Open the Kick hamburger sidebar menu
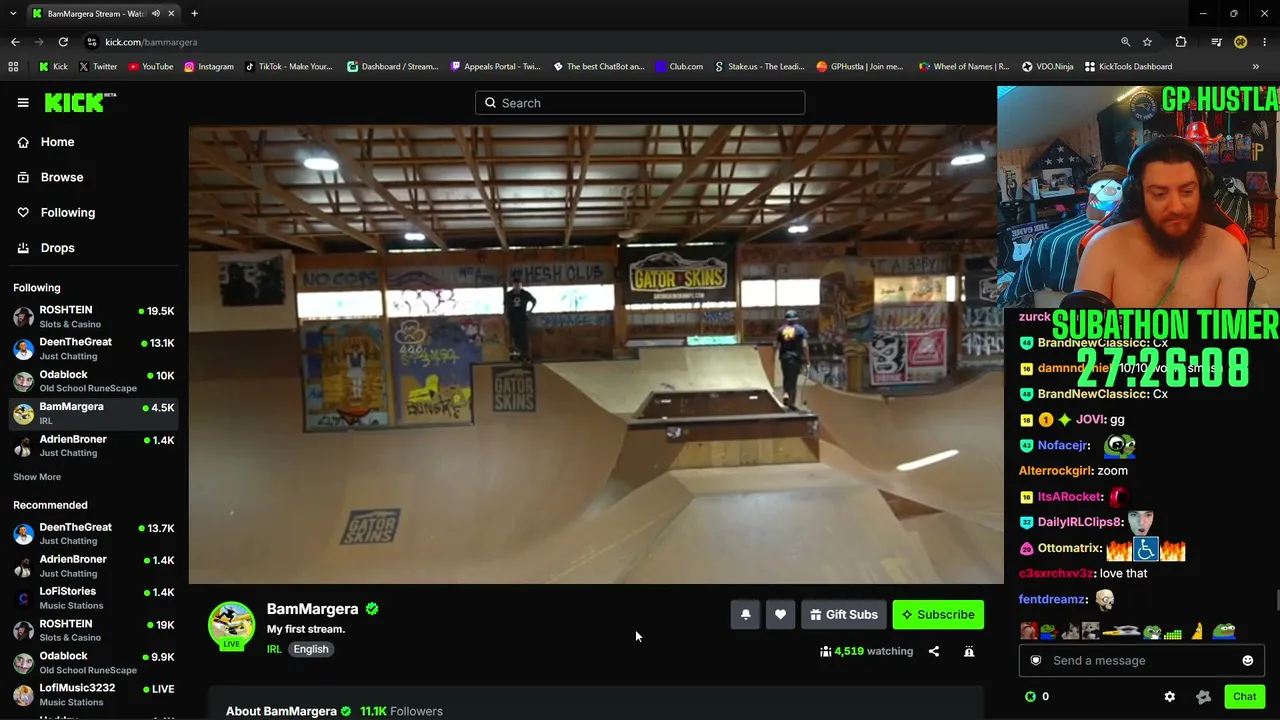This screenshot has width=1280, height=720. click(23, 102)
